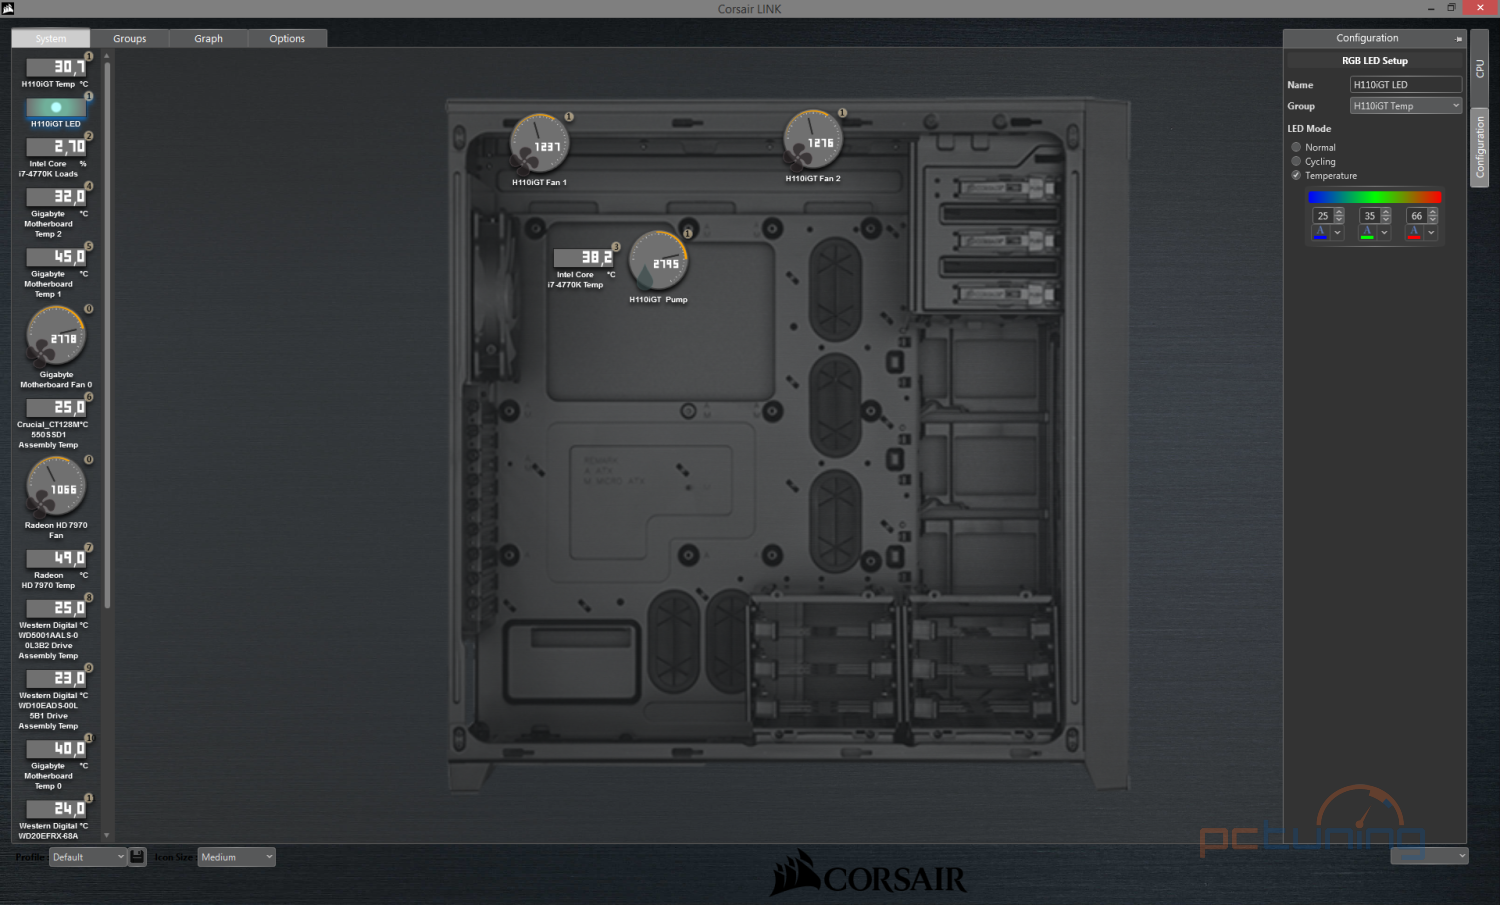1500x905 pixels.
Task: Click the Intel Core i7-4770K Temp readout on case
Action: (x=584, y=257)
